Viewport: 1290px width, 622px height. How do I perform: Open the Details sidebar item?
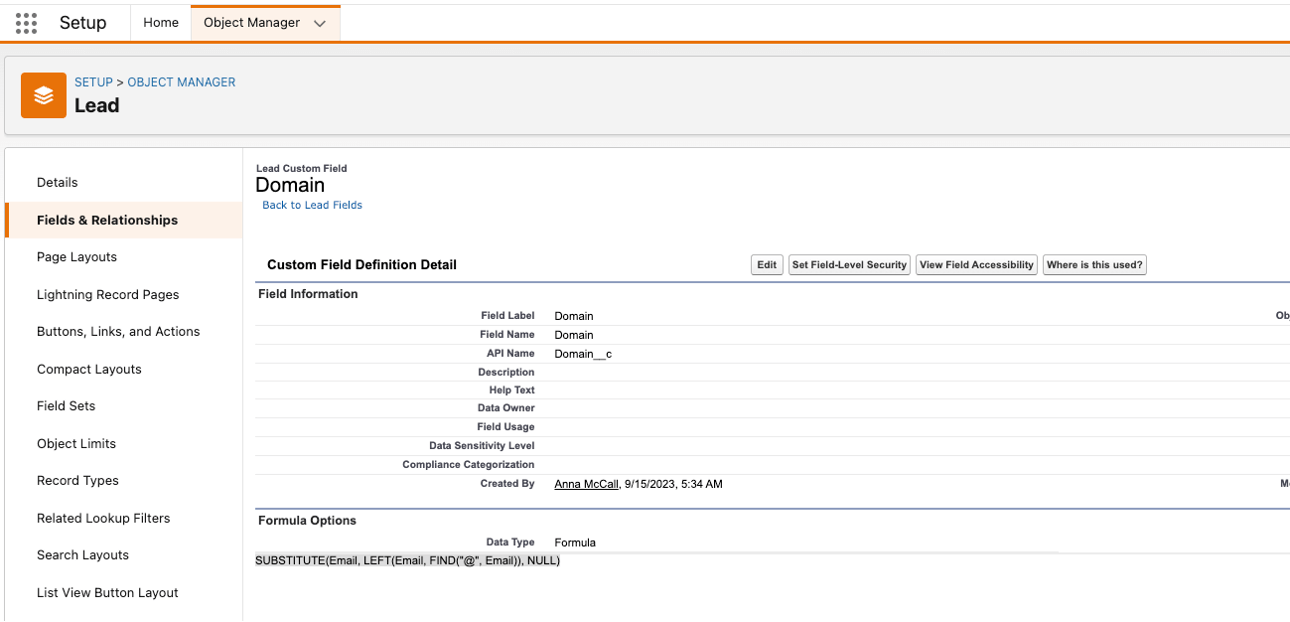coord(57,182)
